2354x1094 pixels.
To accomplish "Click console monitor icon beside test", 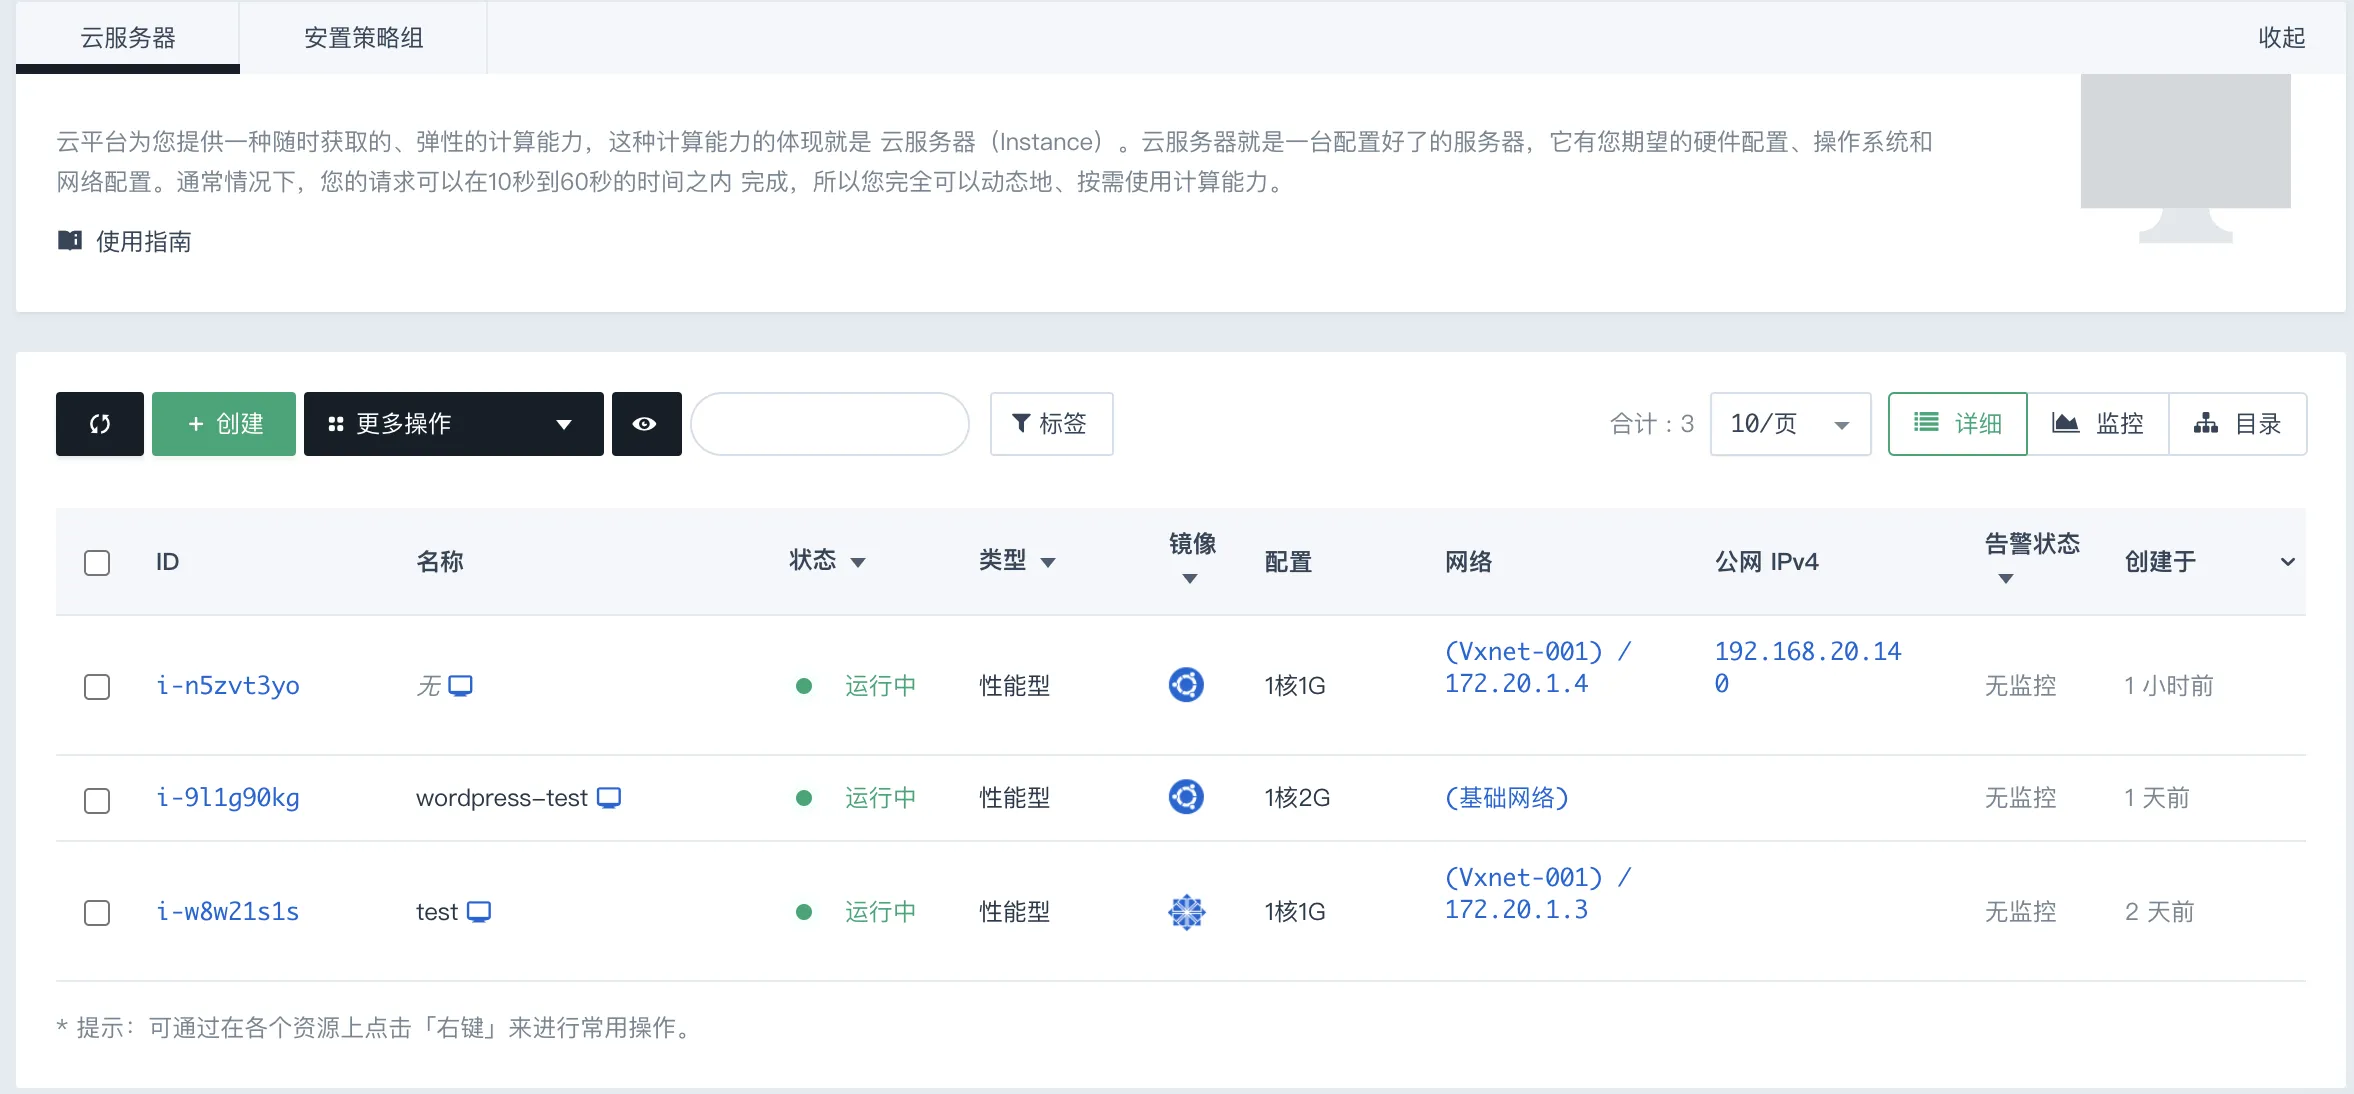I will point(479,912).
